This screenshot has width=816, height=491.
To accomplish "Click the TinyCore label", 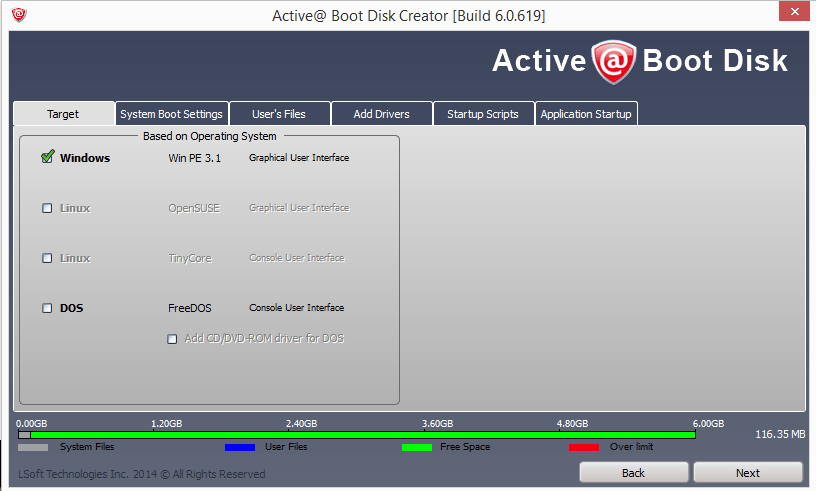I will pyautogui.click(x=190, y=258).
